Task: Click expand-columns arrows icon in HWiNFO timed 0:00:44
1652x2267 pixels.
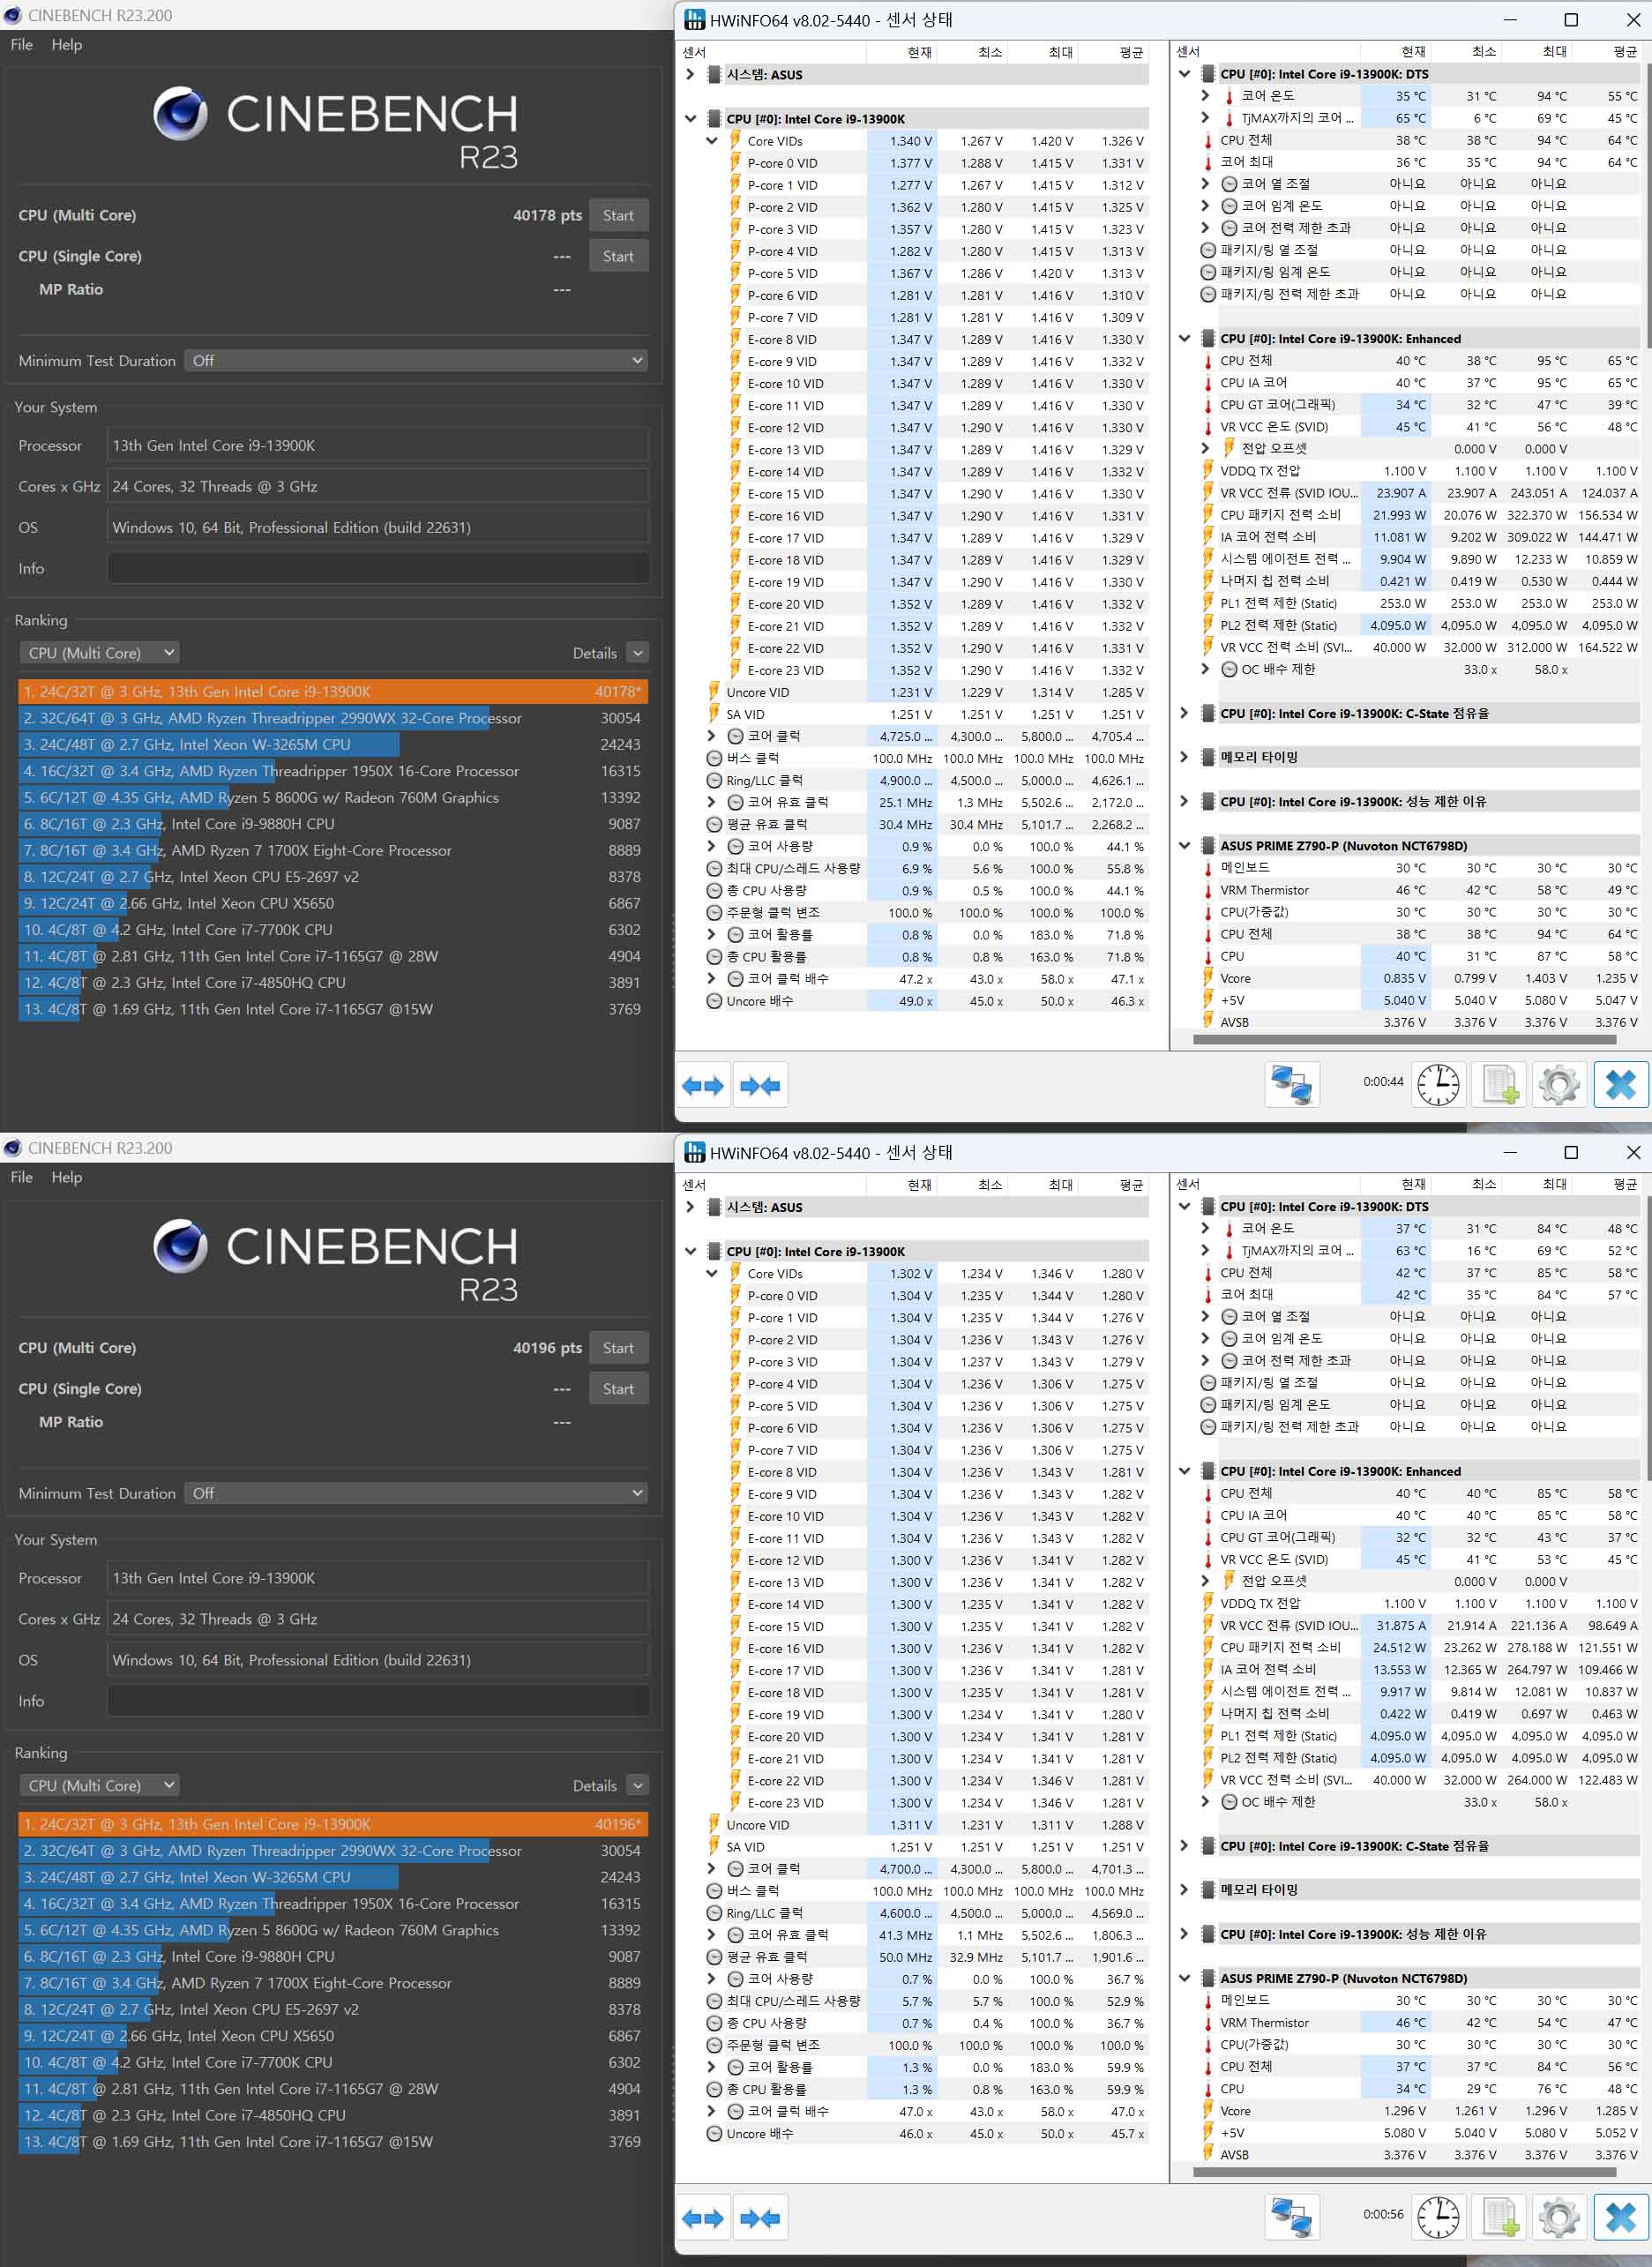Action: coord(702,1085)
